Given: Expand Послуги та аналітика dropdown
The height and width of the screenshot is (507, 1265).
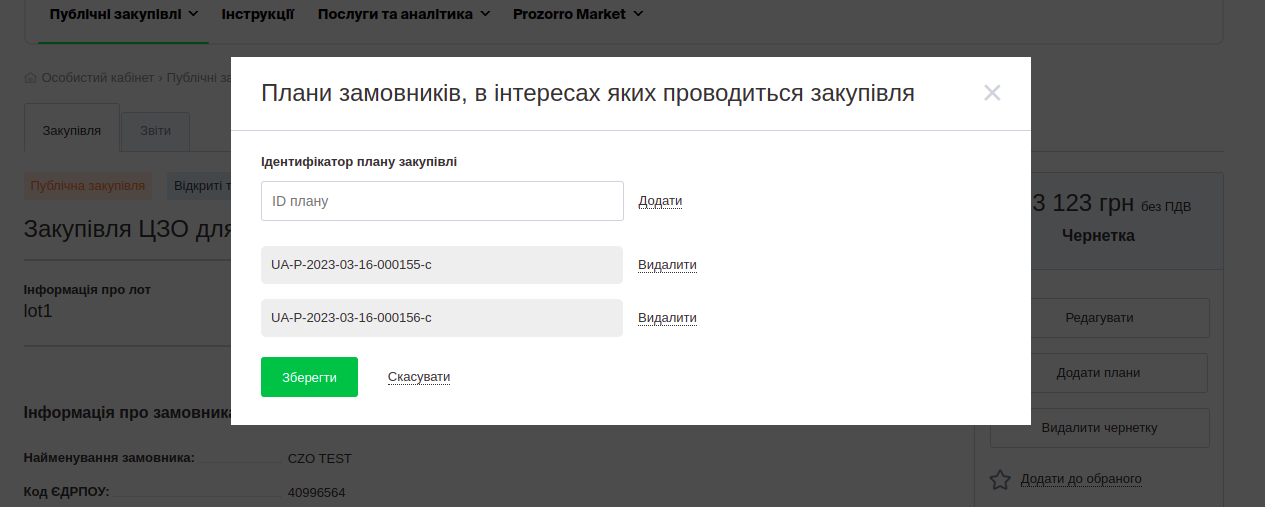Looking at the screenshot, I should point(403,14).
